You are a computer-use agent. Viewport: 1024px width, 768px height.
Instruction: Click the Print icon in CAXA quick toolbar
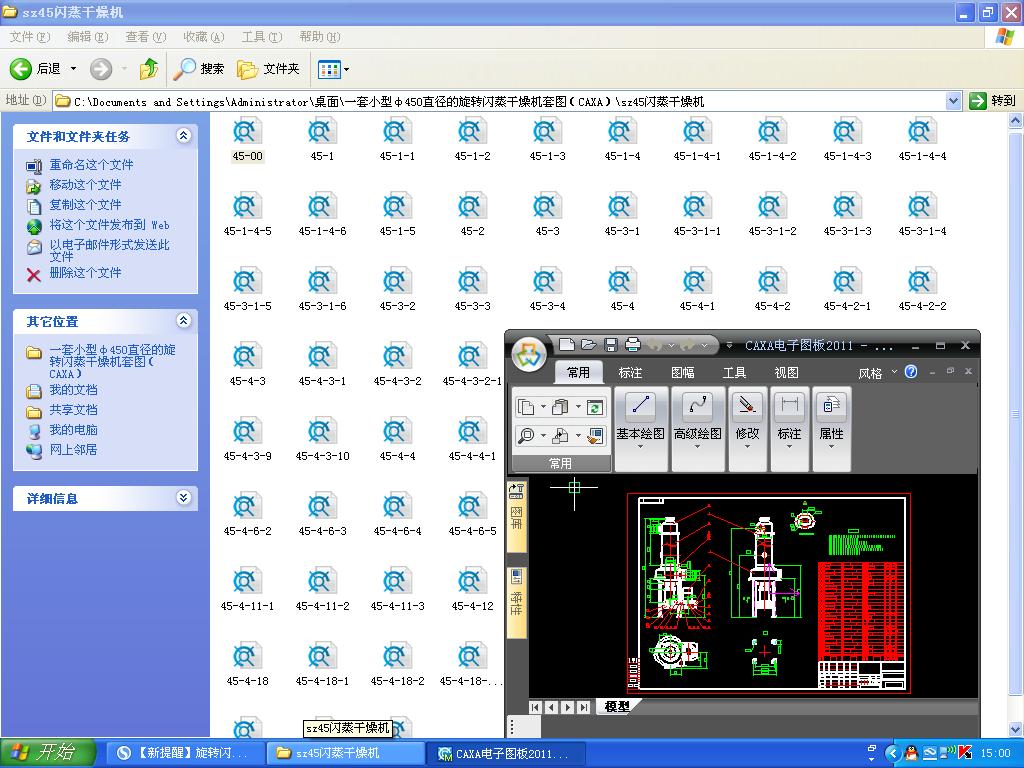click(632, 345)
